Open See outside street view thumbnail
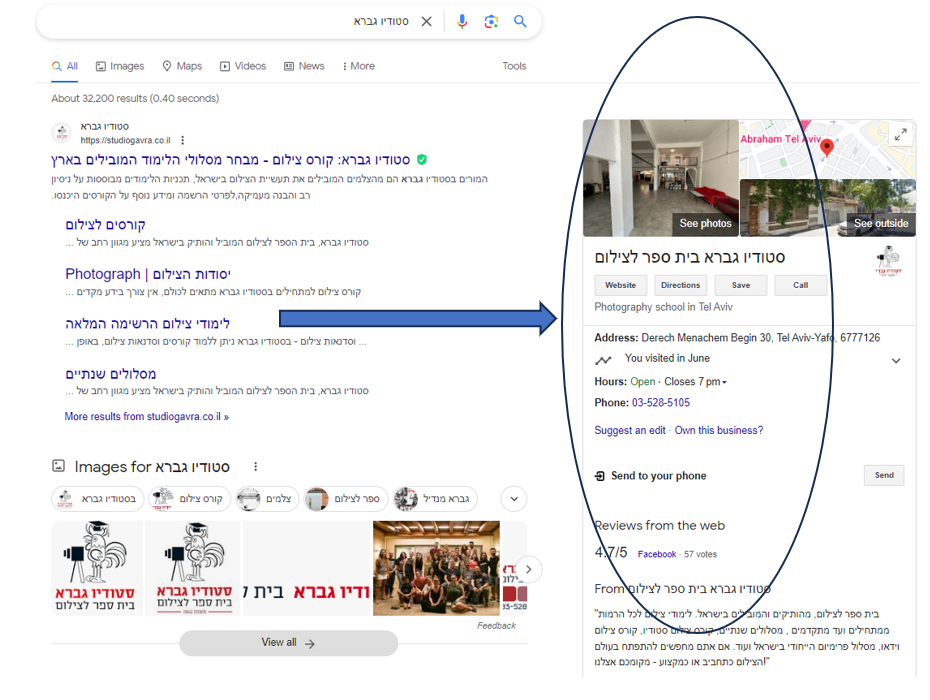 [828, 208]
